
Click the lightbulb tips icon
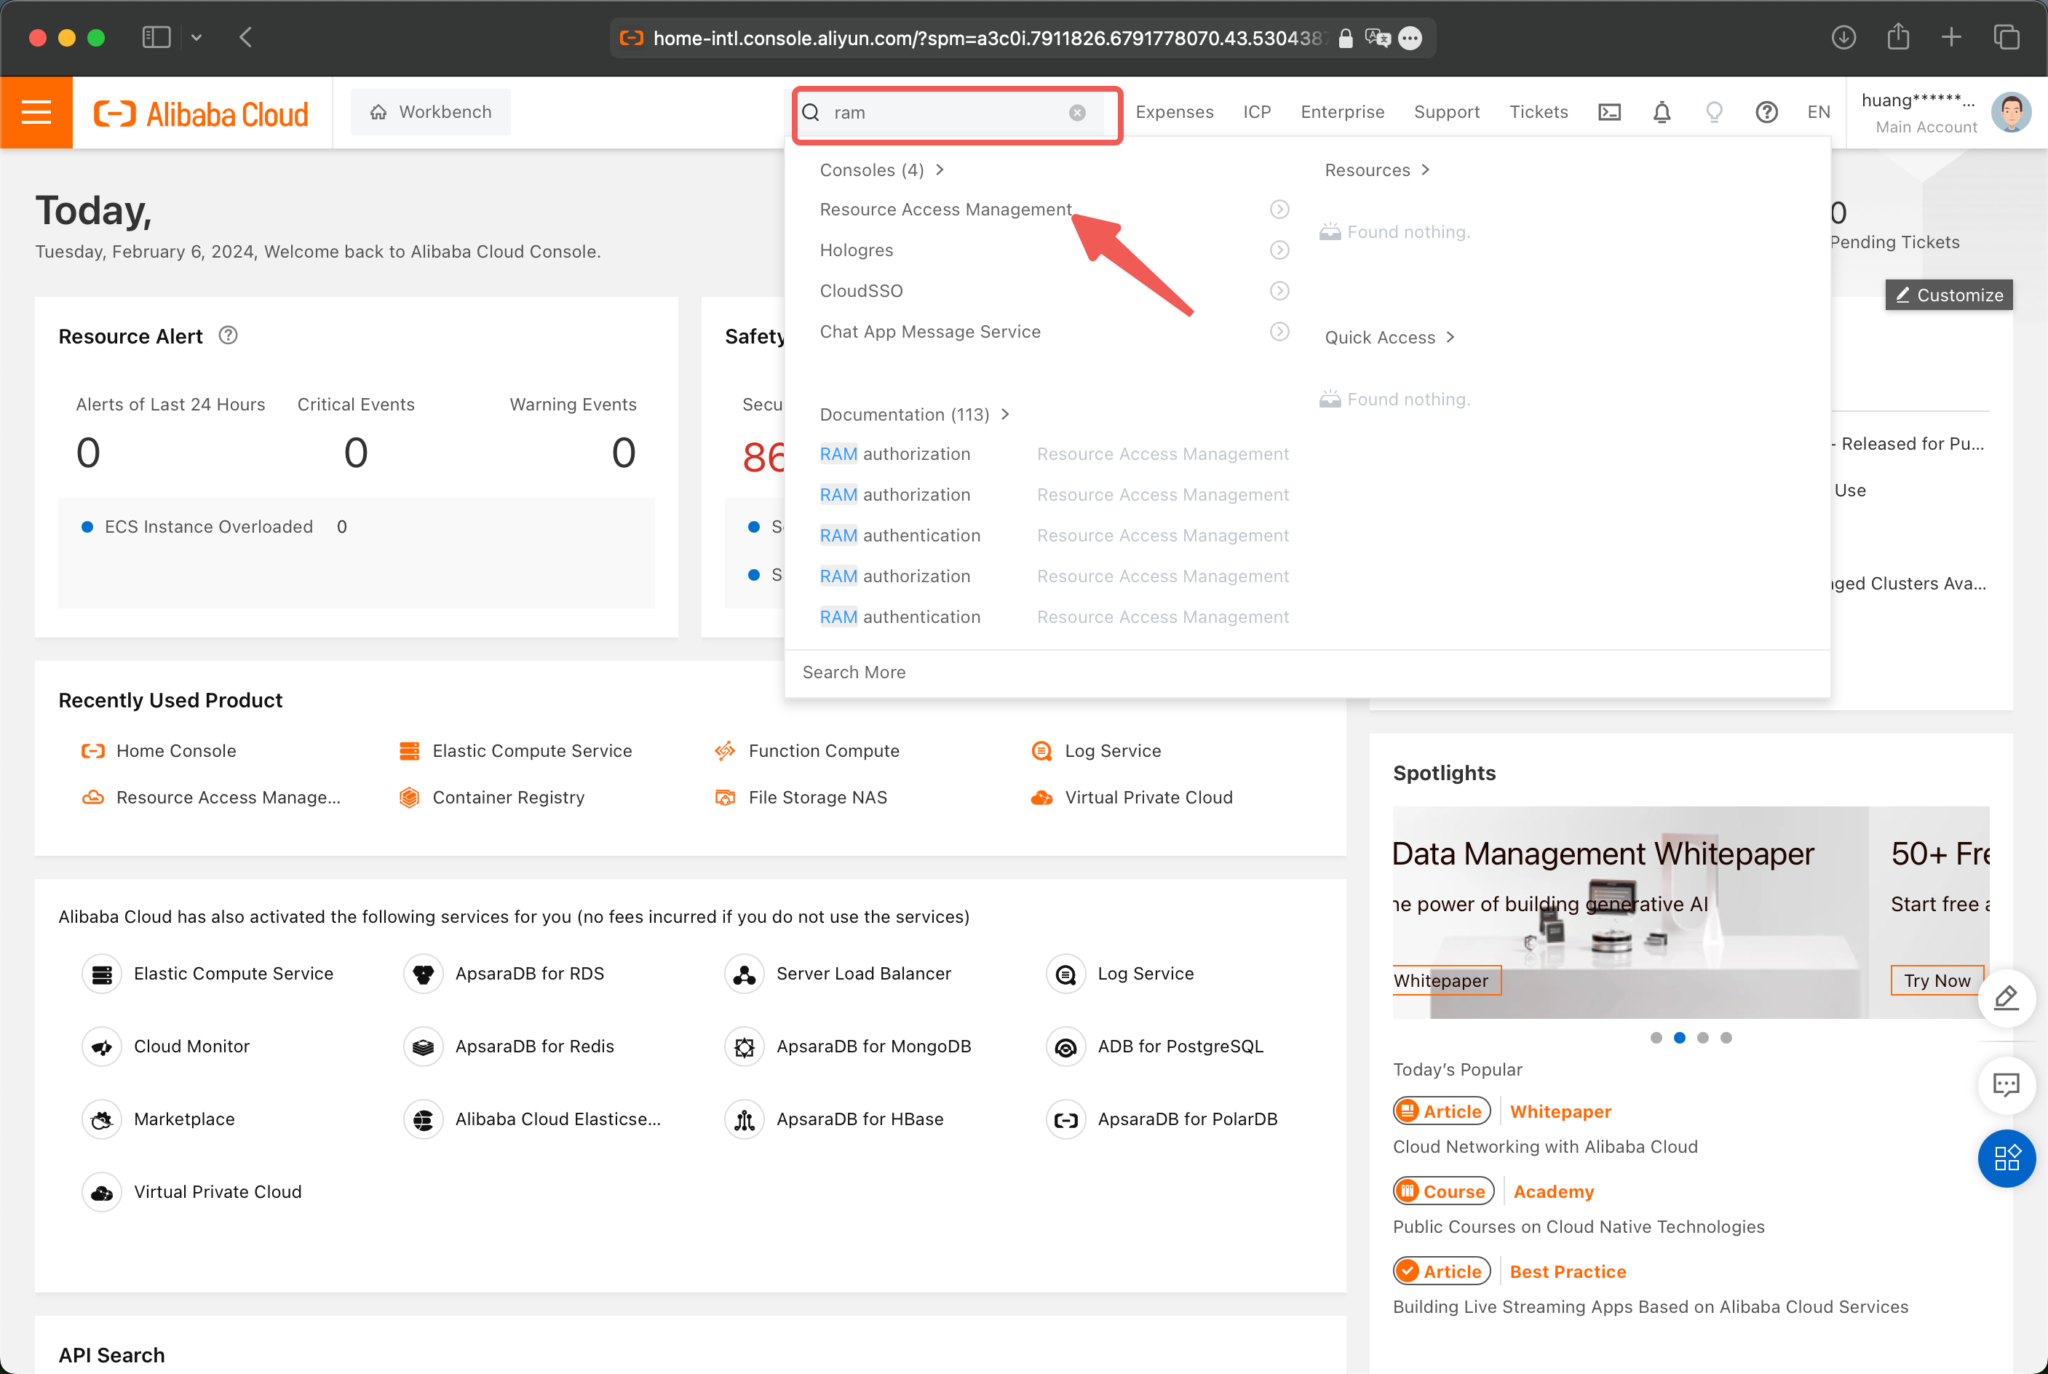[x=1714, y=112]
